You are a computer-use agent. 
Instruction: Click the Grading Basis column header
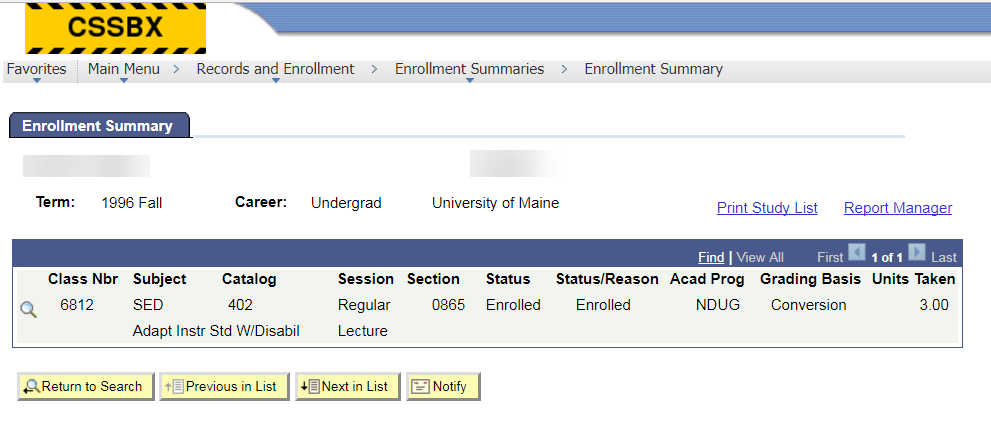[810, 279]
